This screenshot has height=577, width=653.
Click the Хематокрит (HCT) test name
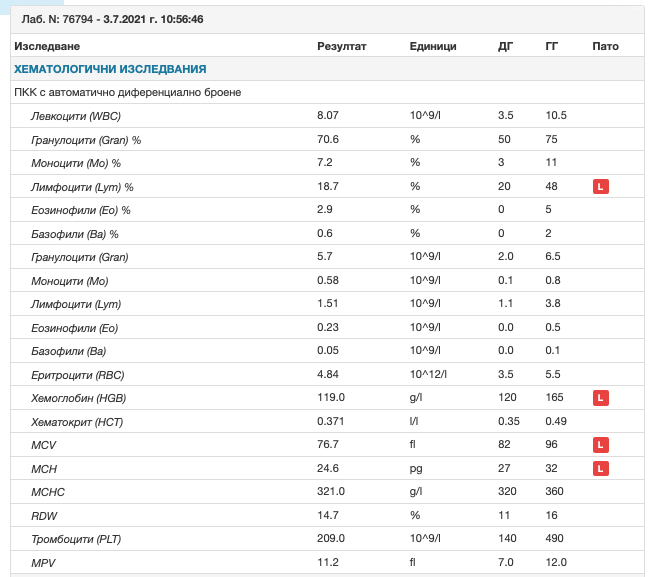click(77, 421)
